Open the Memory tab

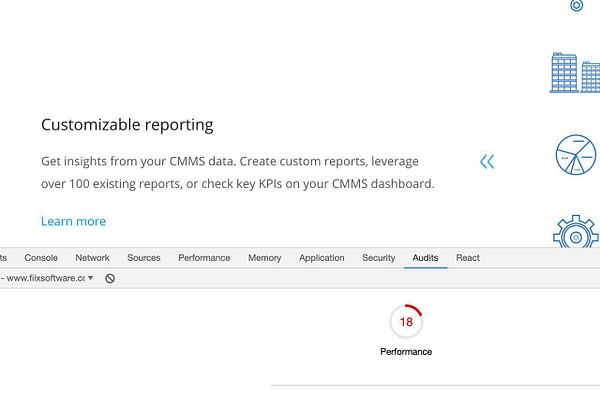(265, 258)
